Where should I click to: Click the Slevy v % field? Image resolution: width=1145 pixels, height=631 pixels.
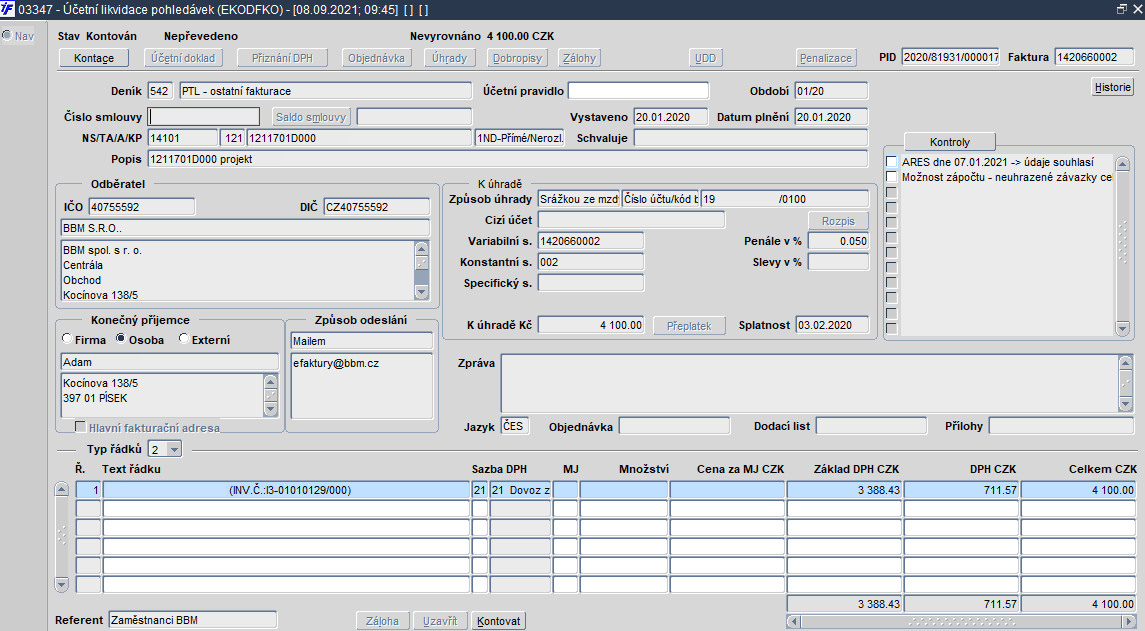click(838, 261)
